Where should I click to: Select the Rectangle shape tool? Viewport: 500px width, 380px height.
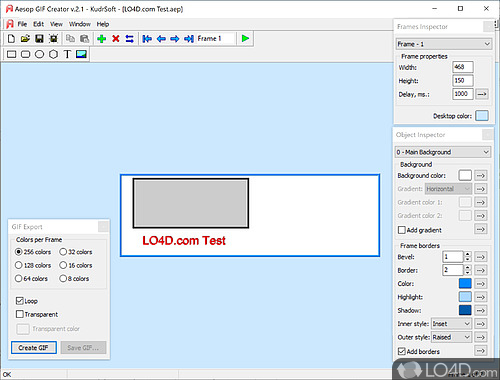pyautogui.click(x=12, y=54)
